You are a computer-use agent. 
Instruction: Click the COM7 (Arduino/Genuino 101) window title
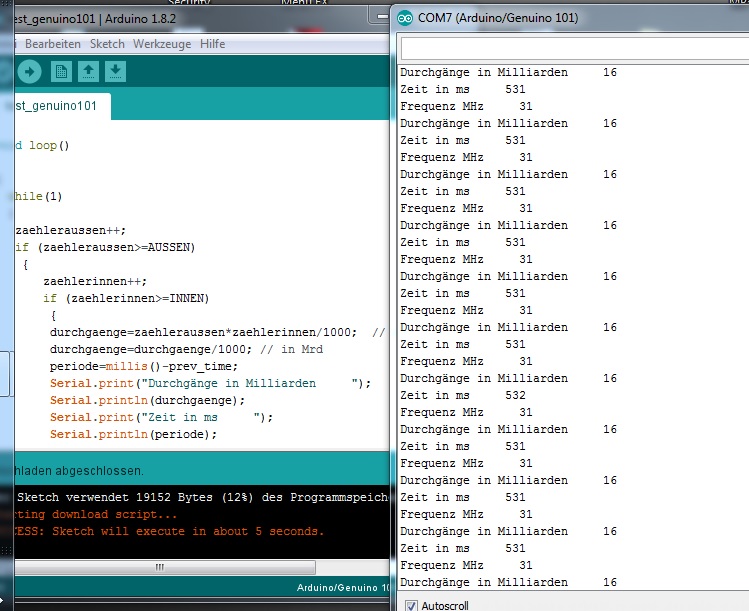point(498,18)
